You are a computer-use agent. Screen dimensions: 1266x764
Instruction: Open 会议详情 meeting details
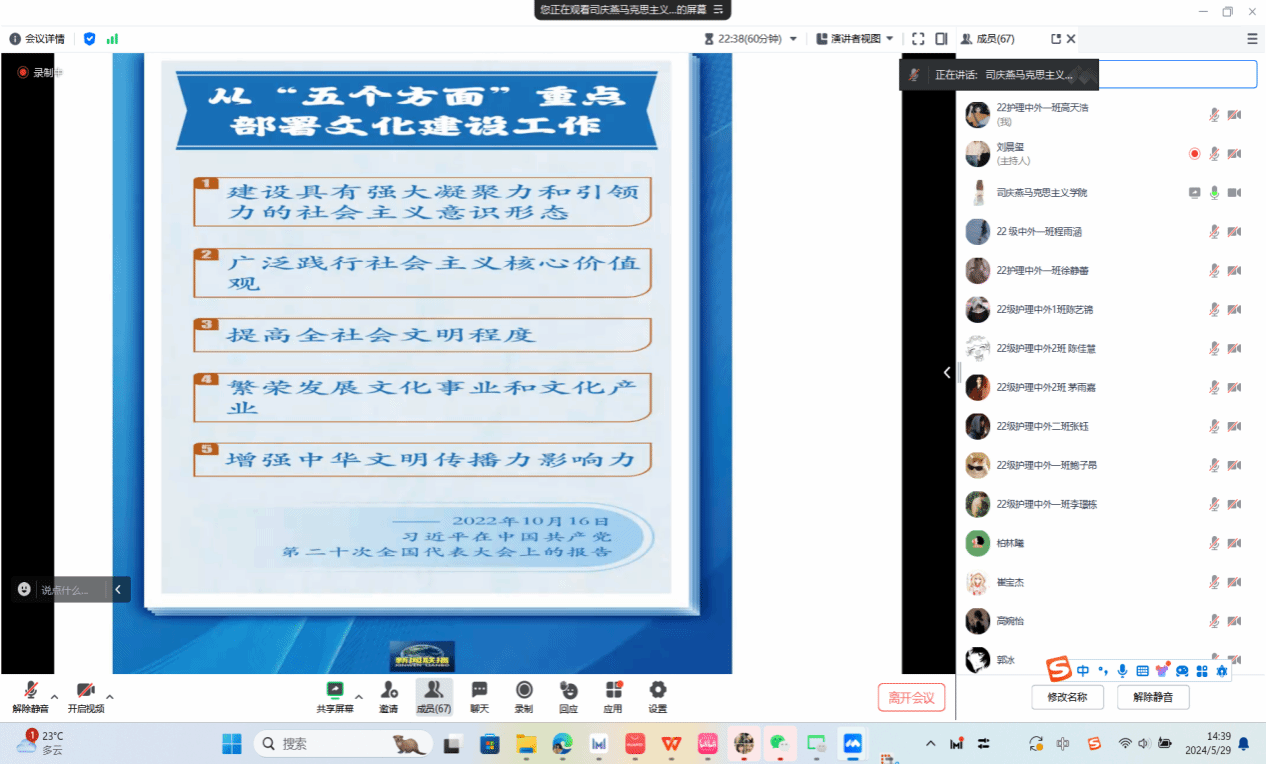(x=37, y=39)
